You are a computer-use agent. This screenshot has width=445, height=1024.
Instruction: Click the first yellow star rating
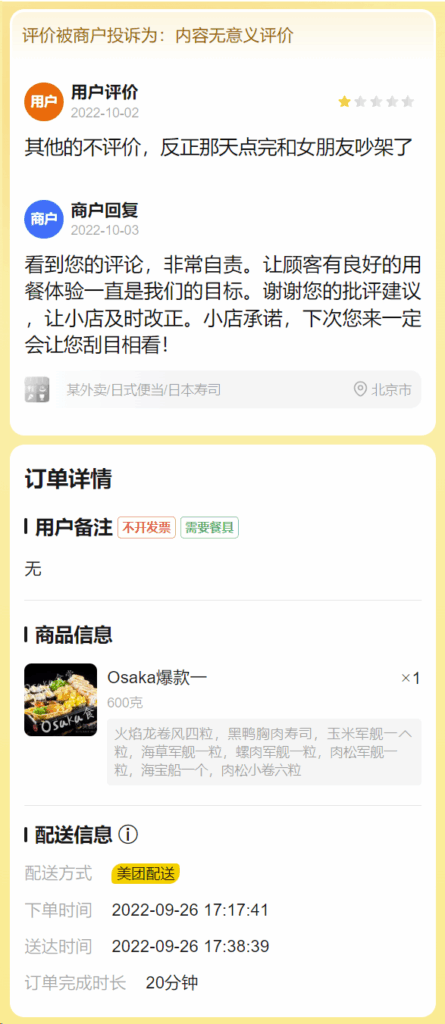(344, 101)
